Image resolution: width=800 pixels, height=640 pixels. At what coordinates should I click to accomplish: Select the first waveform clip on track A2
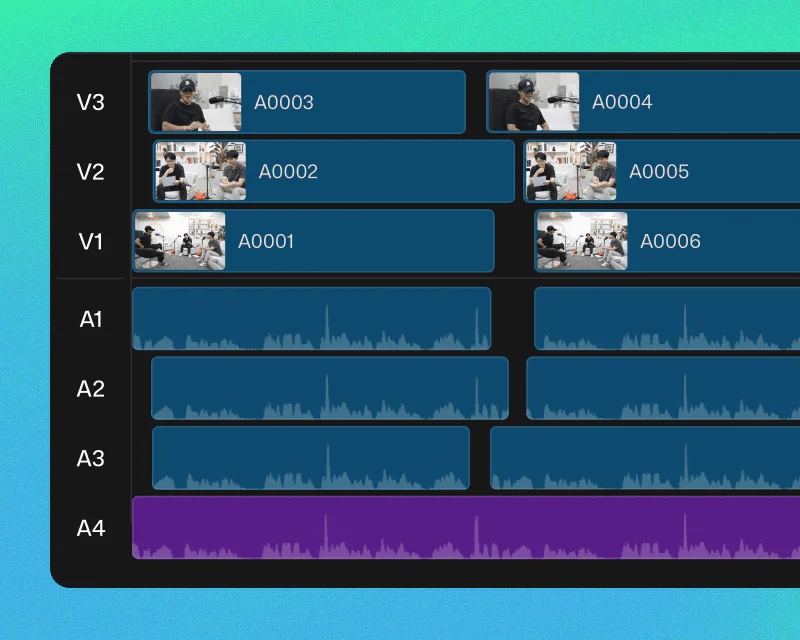click(330, 388)
